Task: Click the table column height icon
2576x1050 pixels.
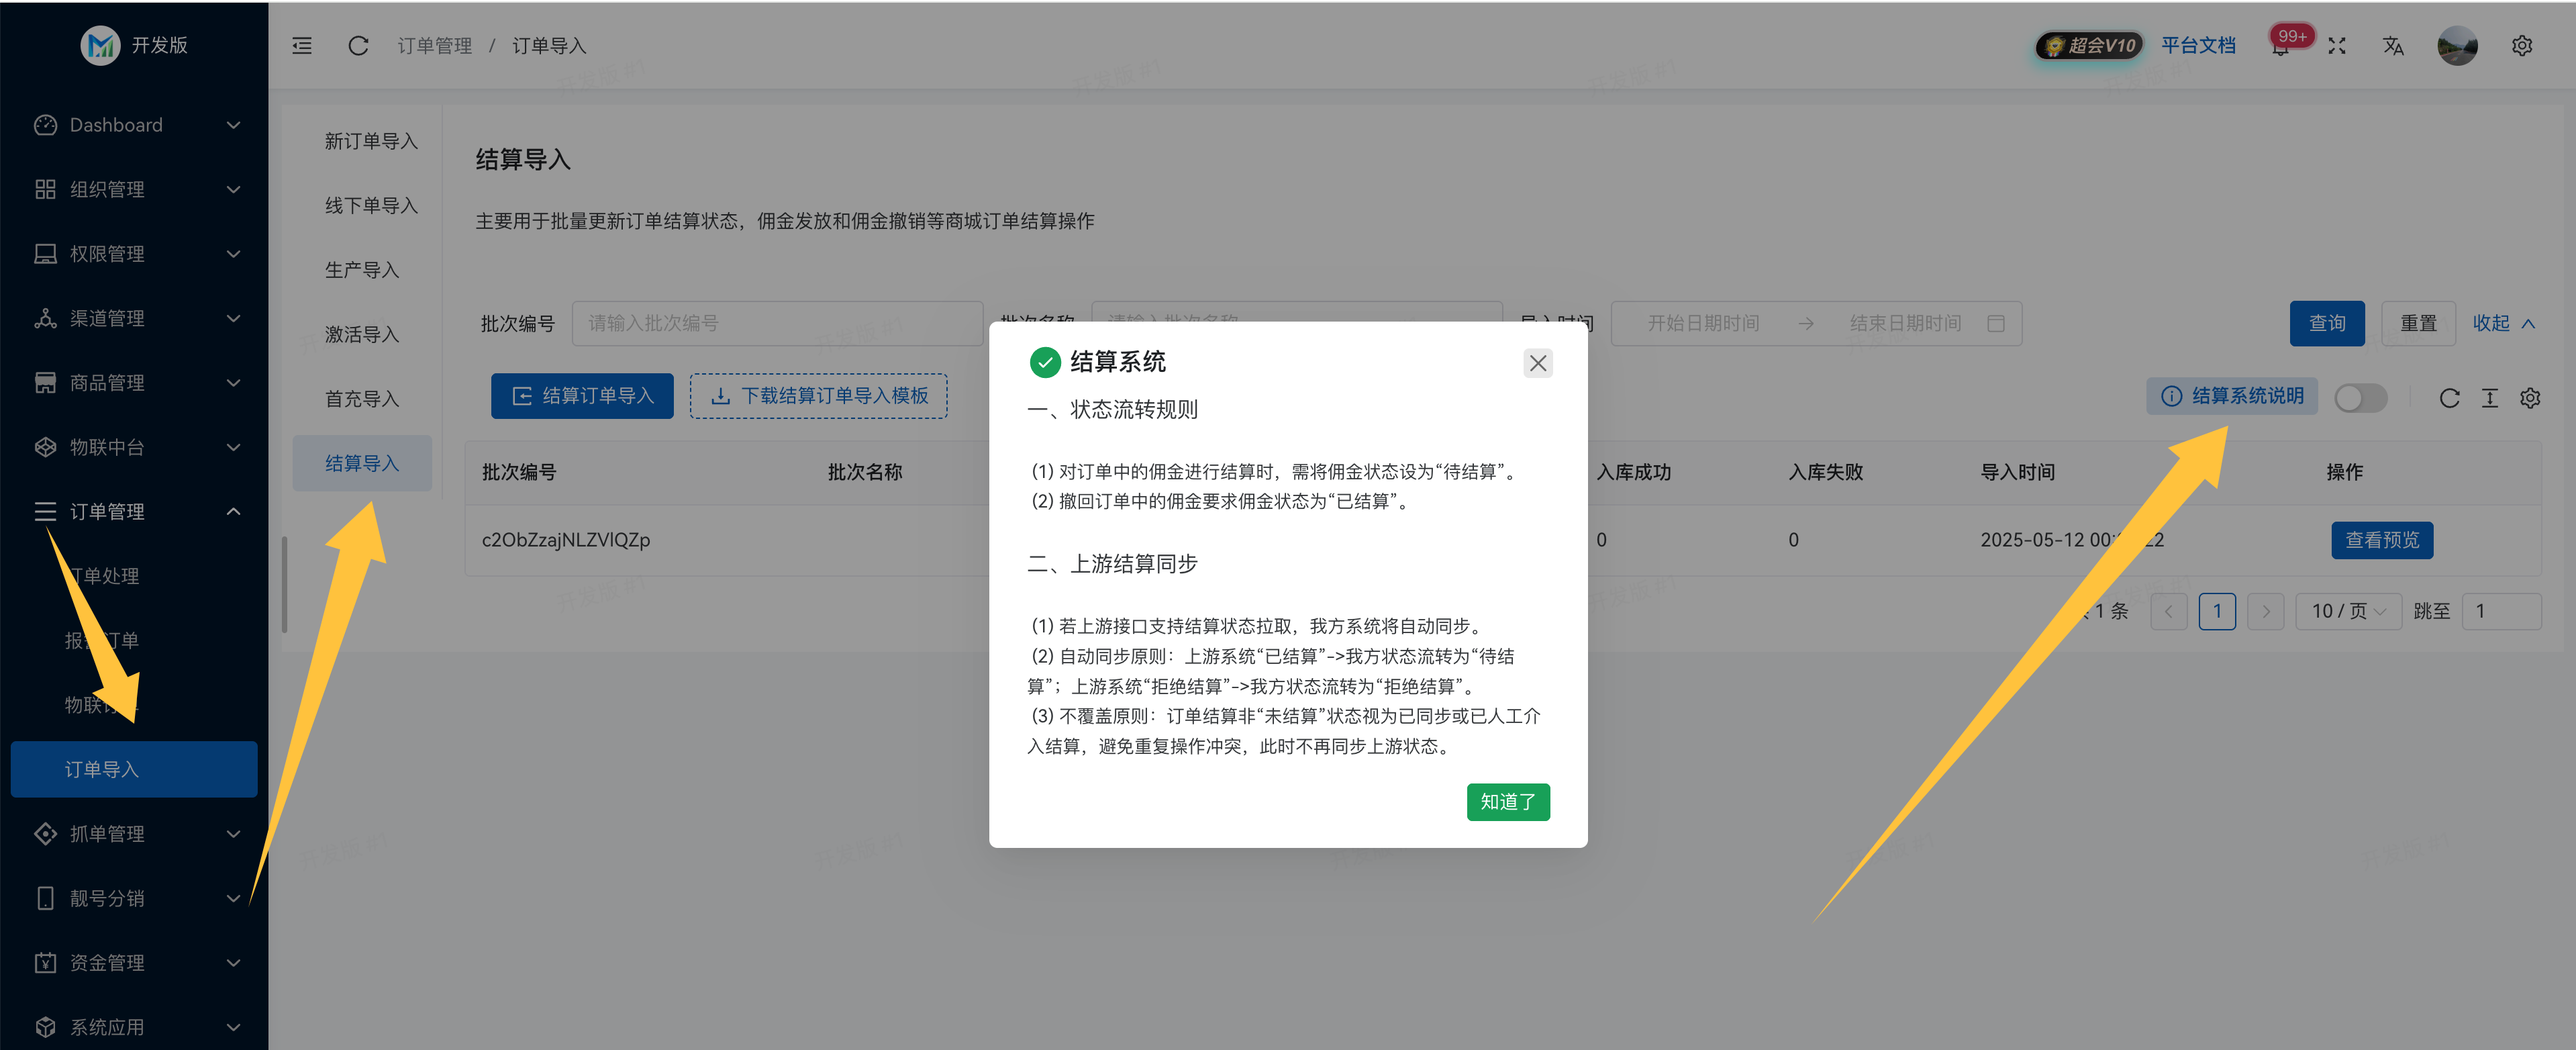Action: pos(2489,398)
